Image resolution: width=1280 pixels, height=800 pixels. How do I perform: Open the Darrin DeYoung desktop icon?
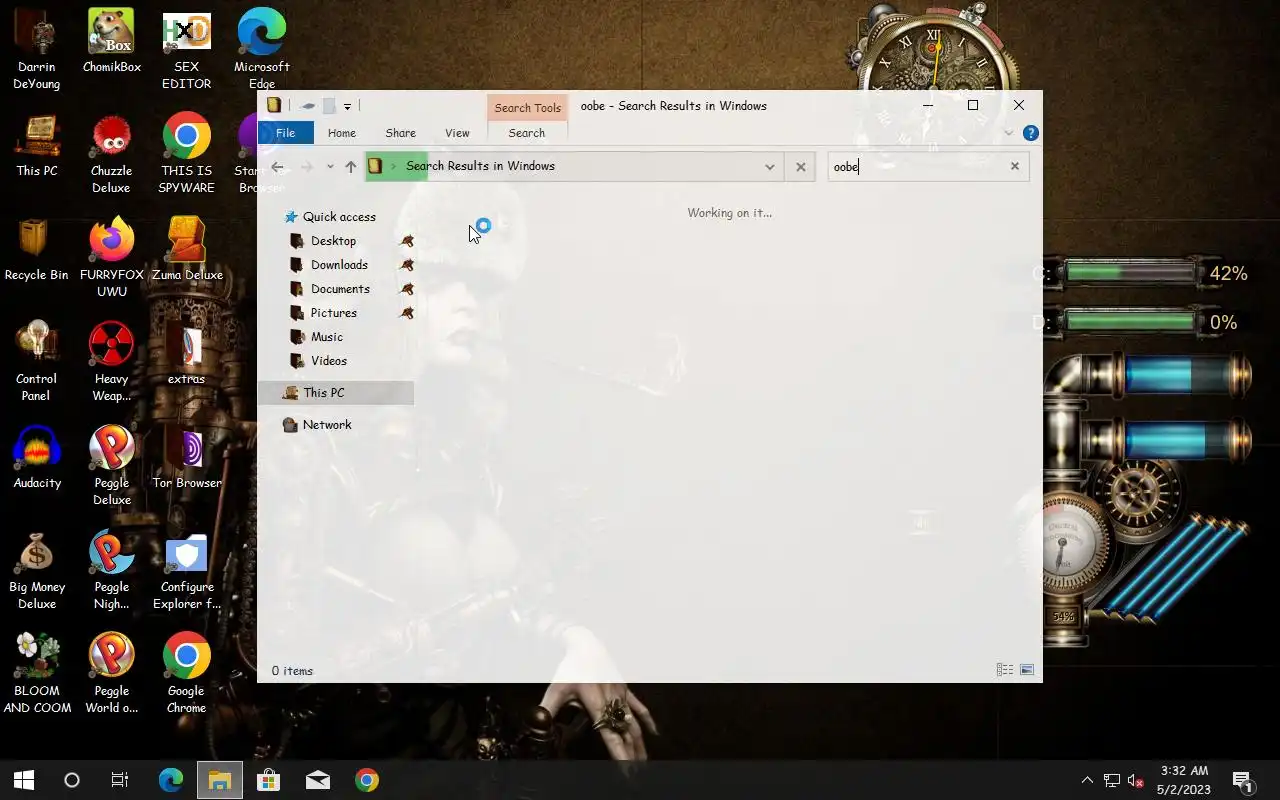(x=37, y=50)
